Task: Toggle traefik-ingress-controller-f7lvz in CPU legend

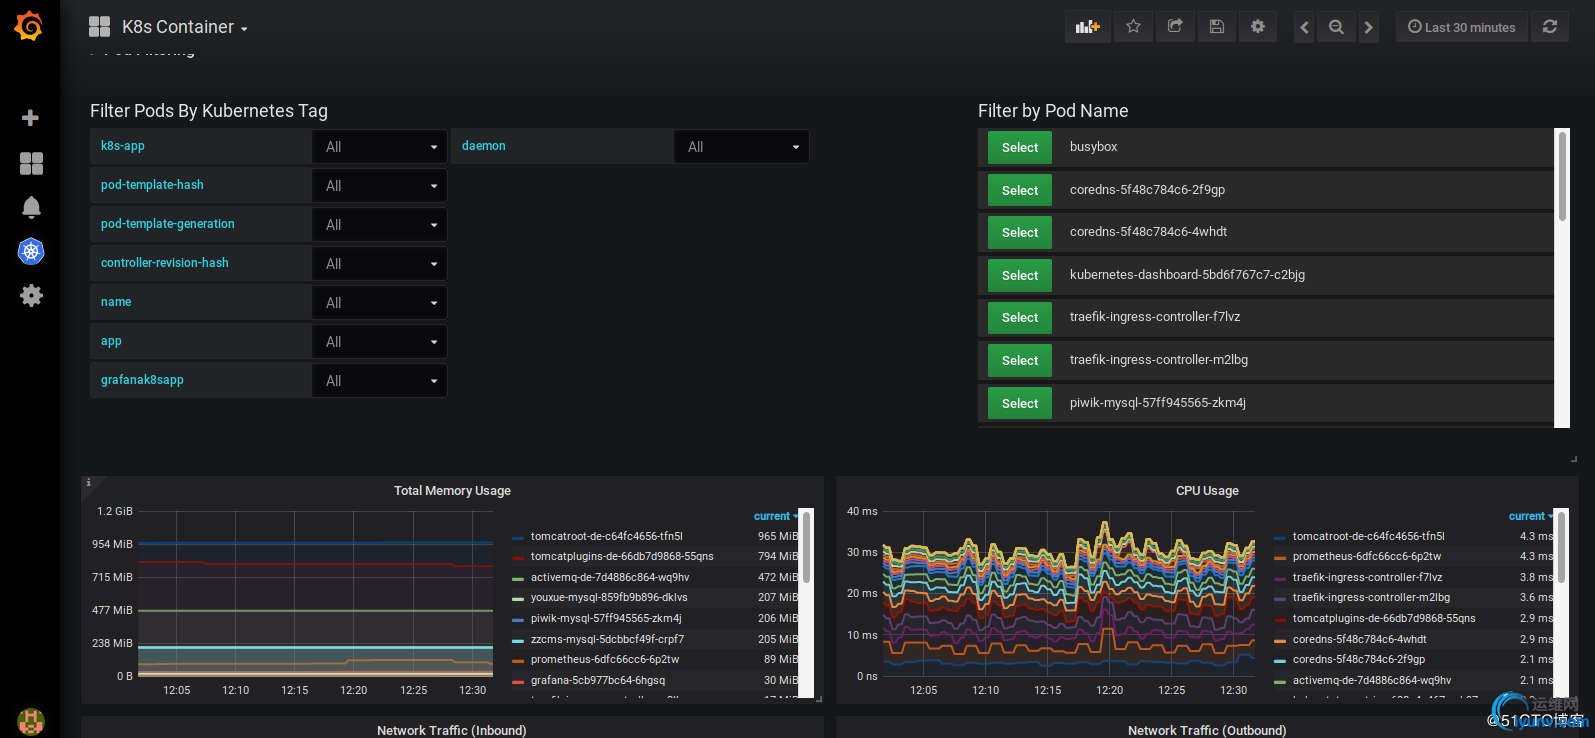Action: [x=1367, y=577]
